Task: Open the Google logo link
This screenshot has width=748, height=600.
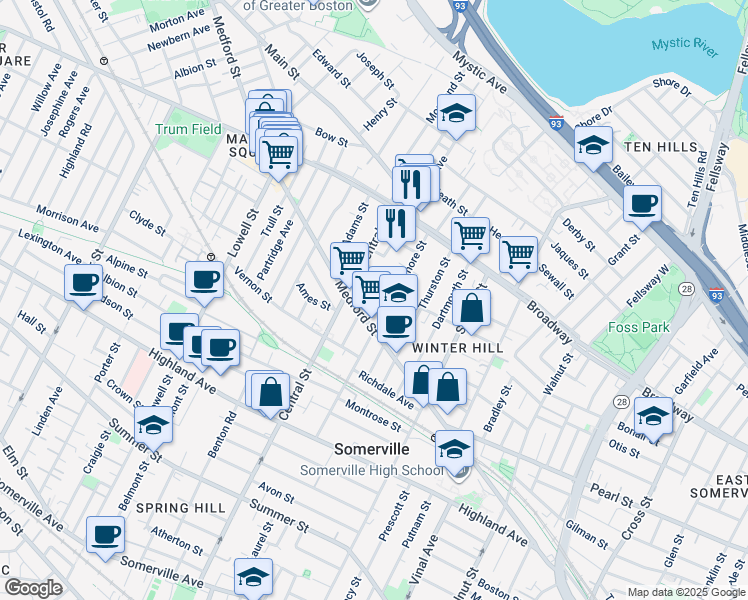Action: (x=34, y=587)
